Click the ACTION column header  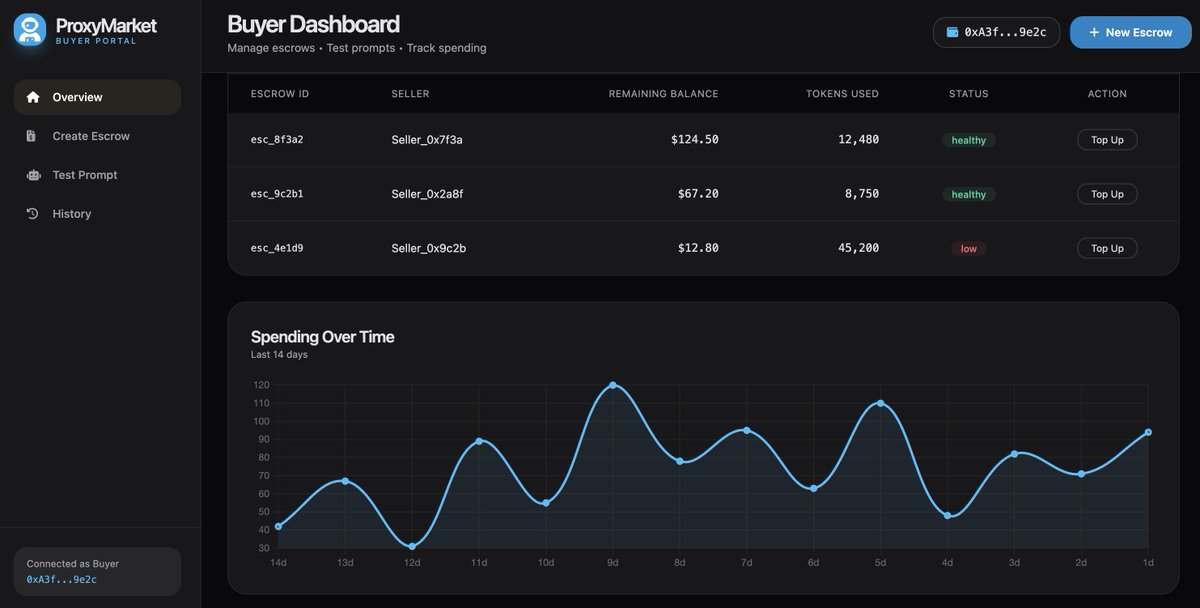(x=1107, y=94)
